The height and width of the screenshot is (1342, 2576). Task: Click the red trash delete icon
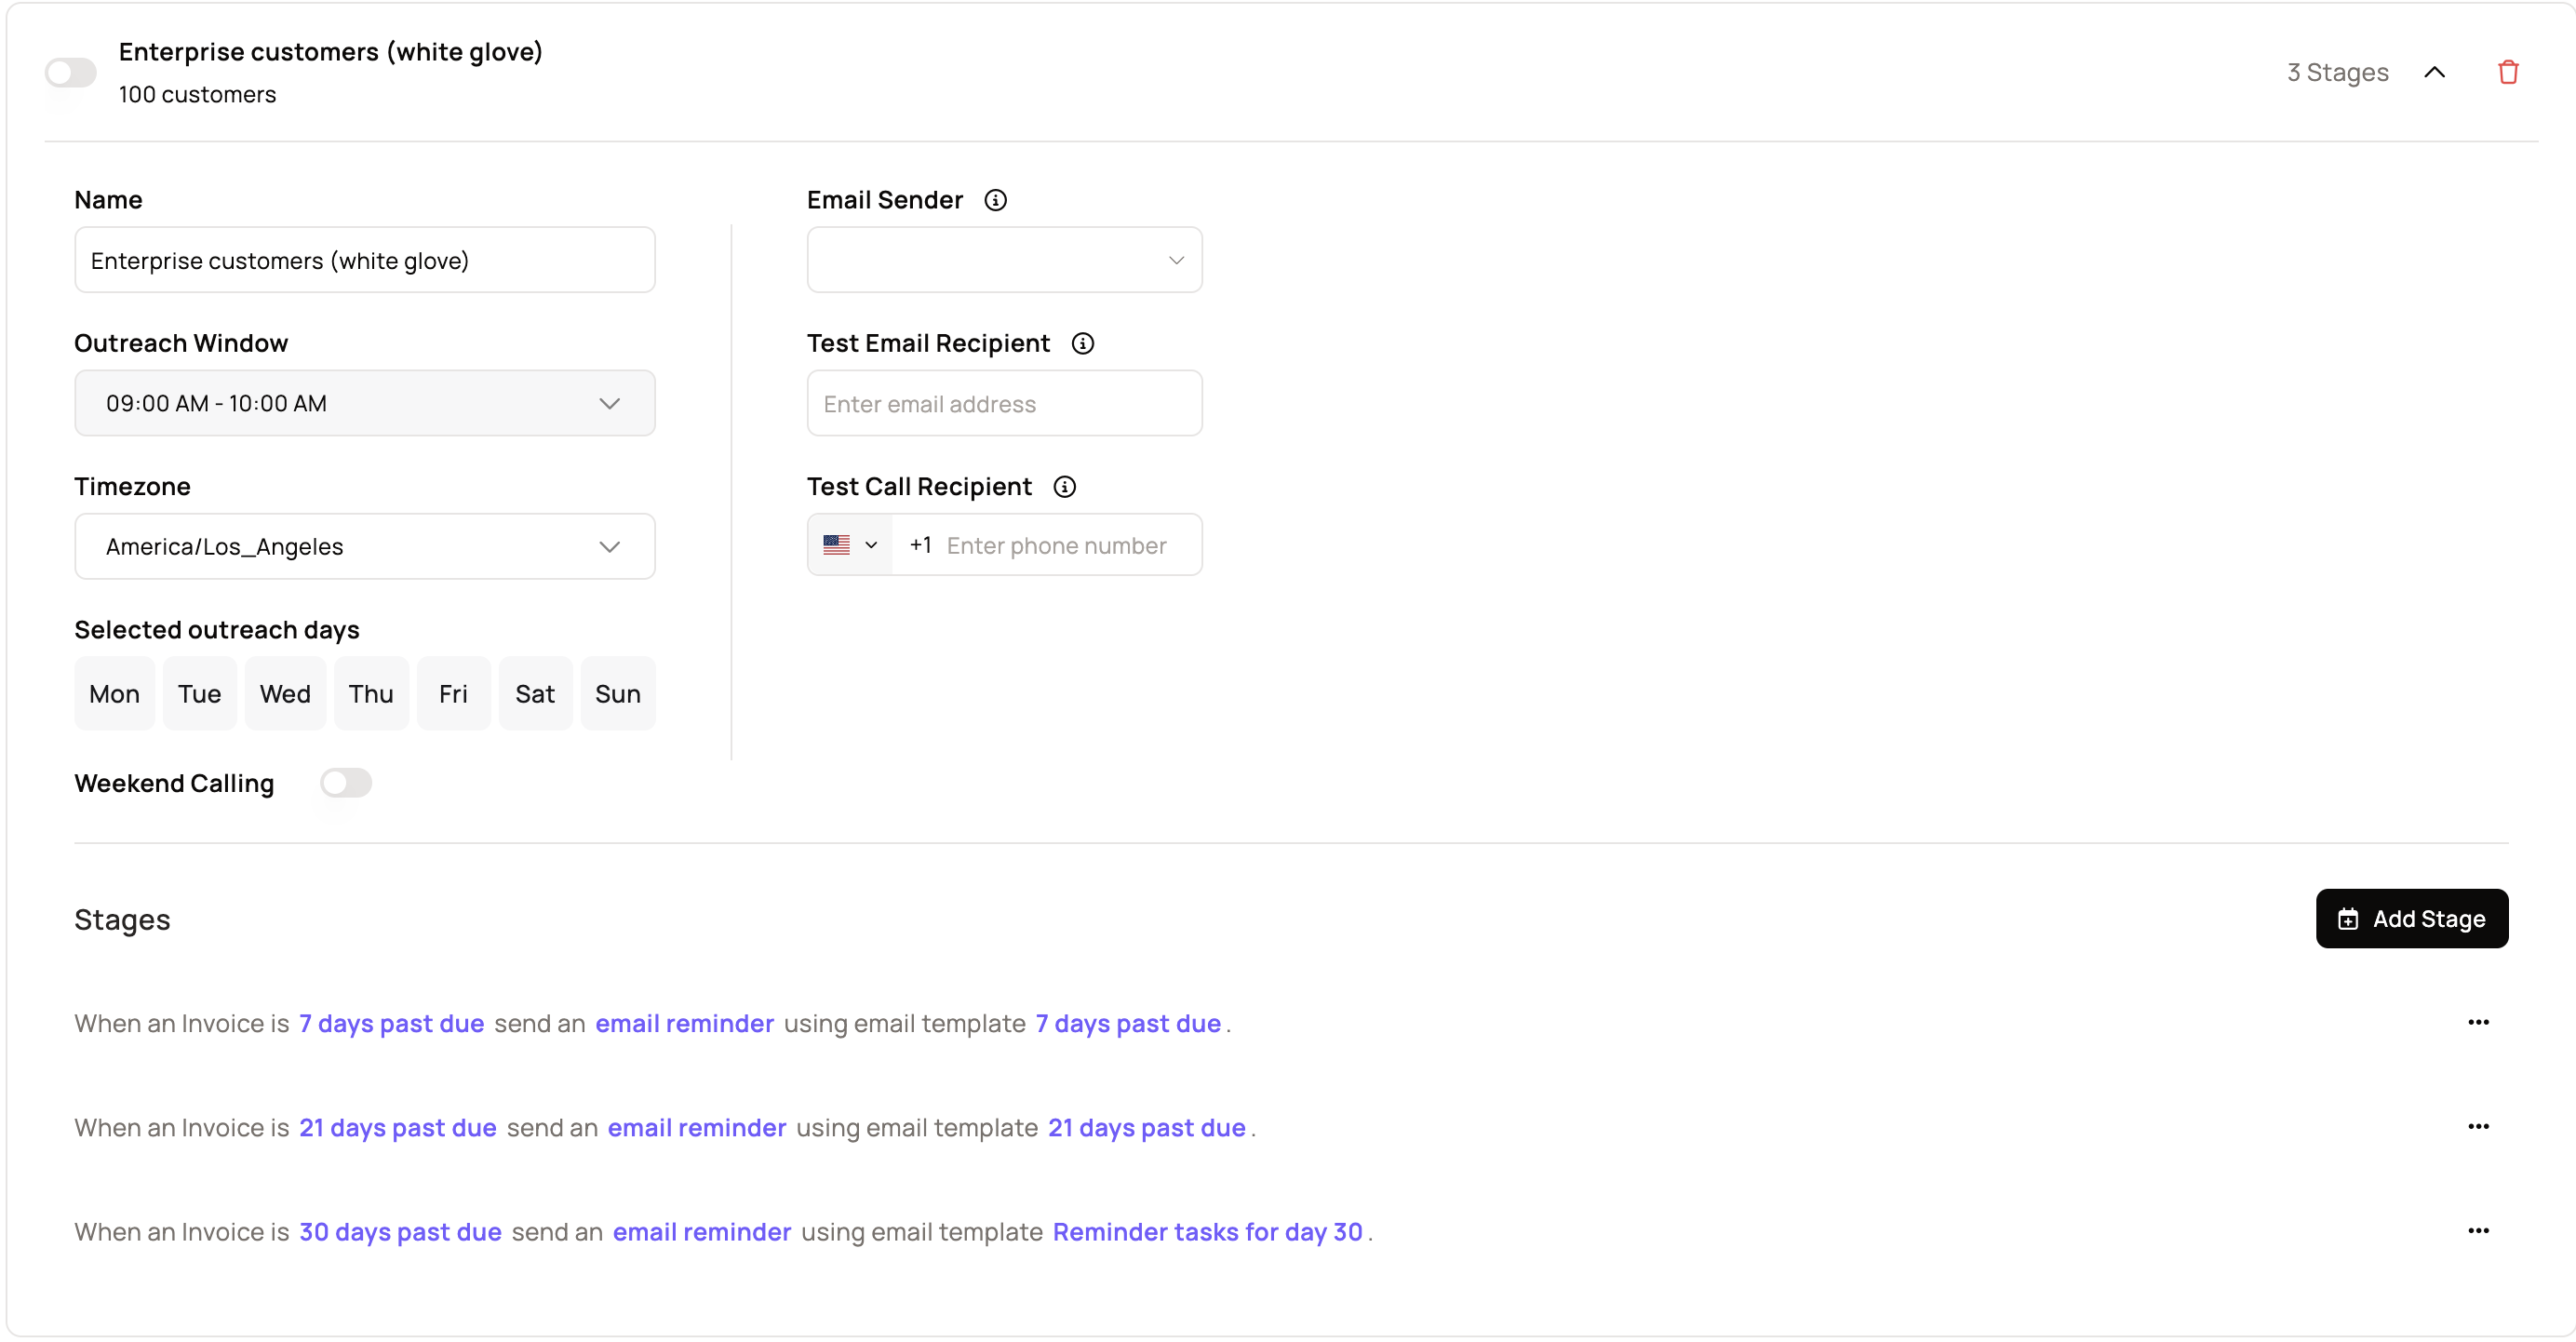click(x=2507, y=72)
